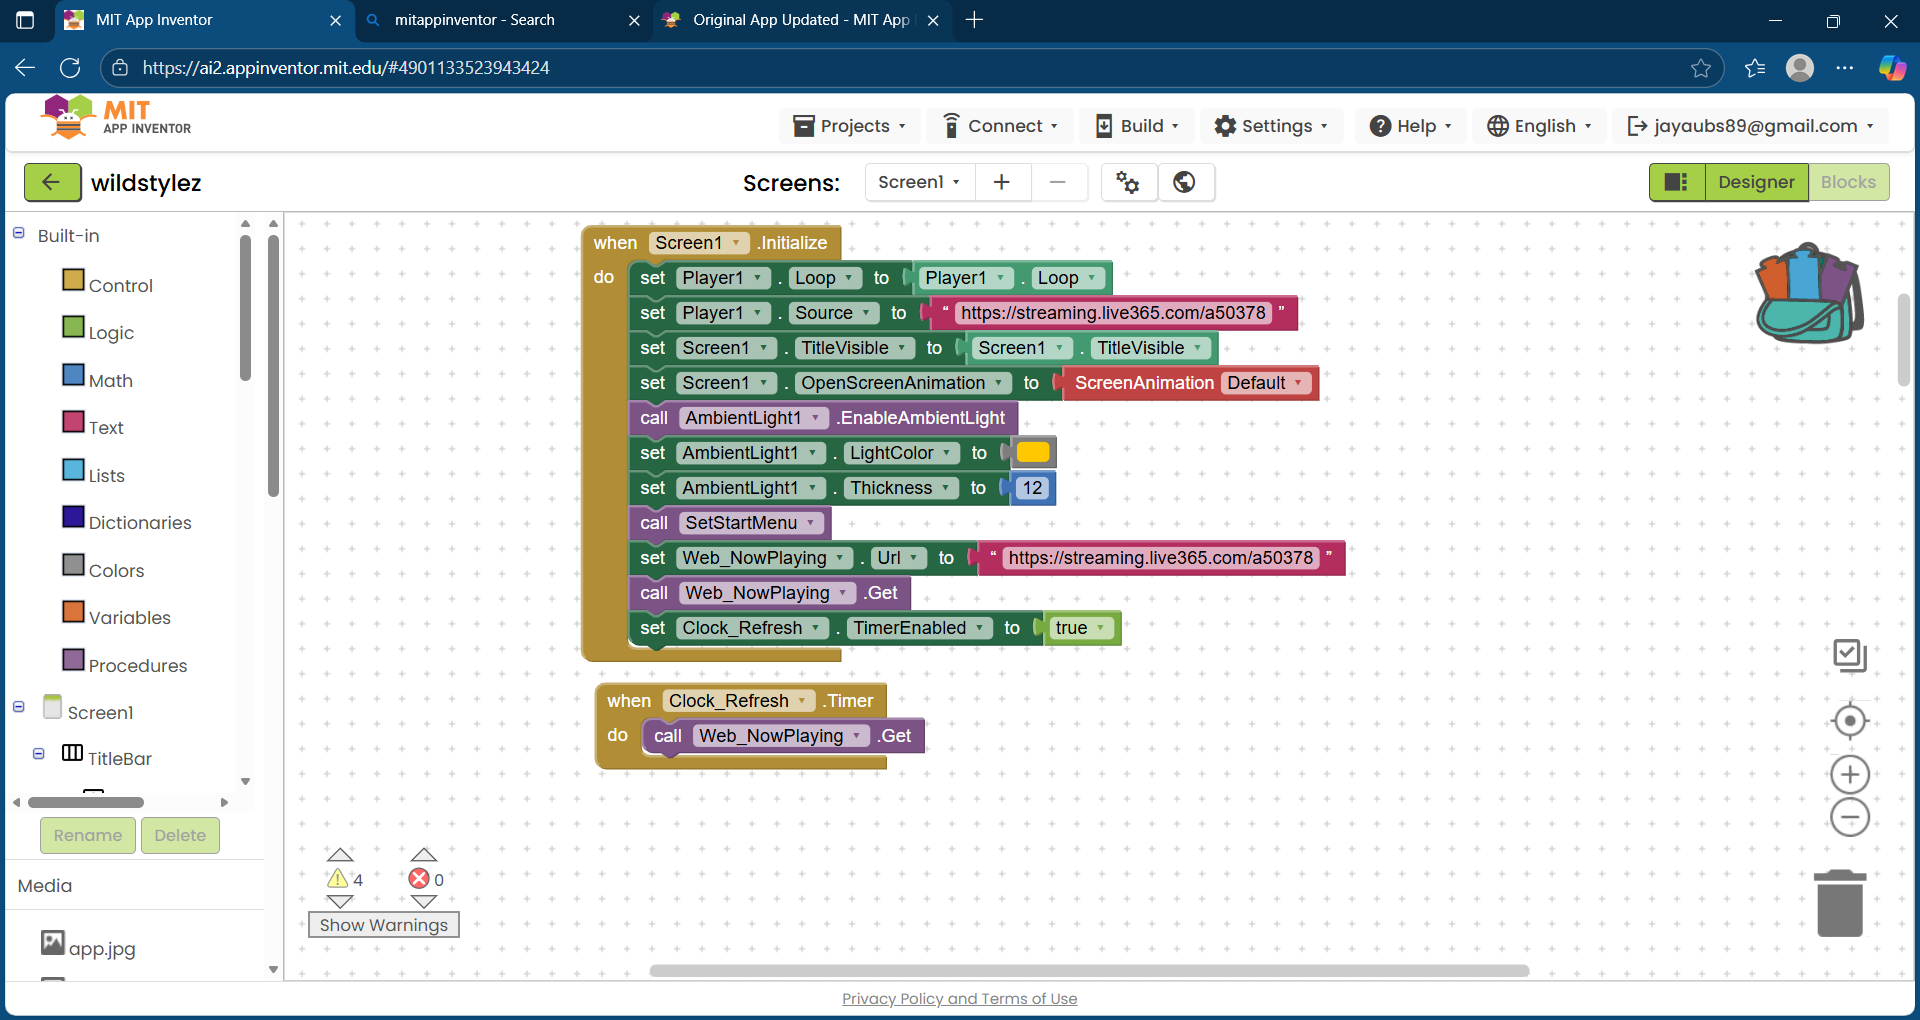Click the yellow LightColor swatch

pos(1032,453)
